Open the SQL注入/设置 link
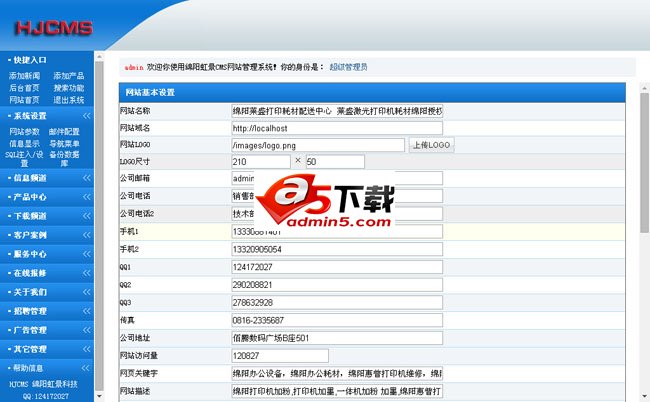The width and height of the screenshot is (650, 402). 24,159
